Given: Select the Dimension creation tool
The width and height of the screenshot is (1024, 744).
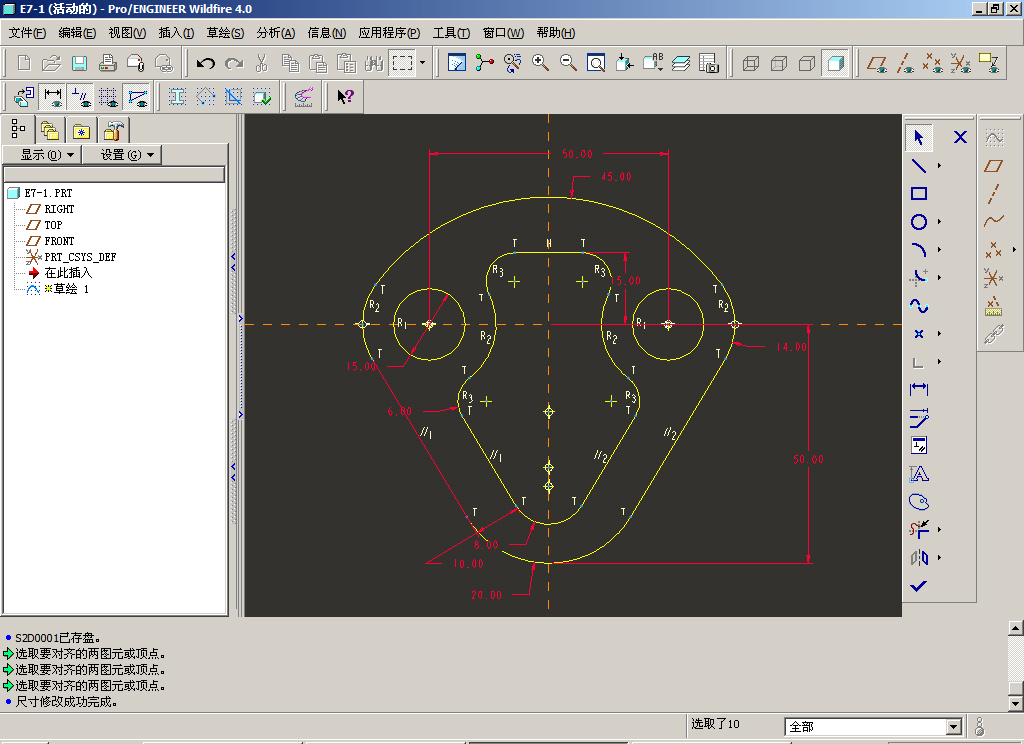Looking at the screenshot, I should (919, 390).
